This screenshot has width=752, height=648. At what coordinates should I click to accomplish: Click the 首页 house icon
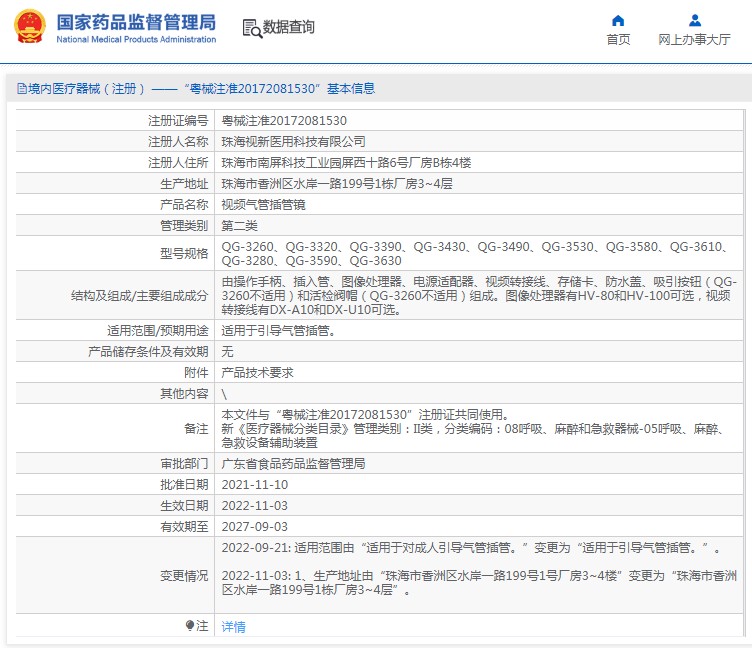click(618, 20)
